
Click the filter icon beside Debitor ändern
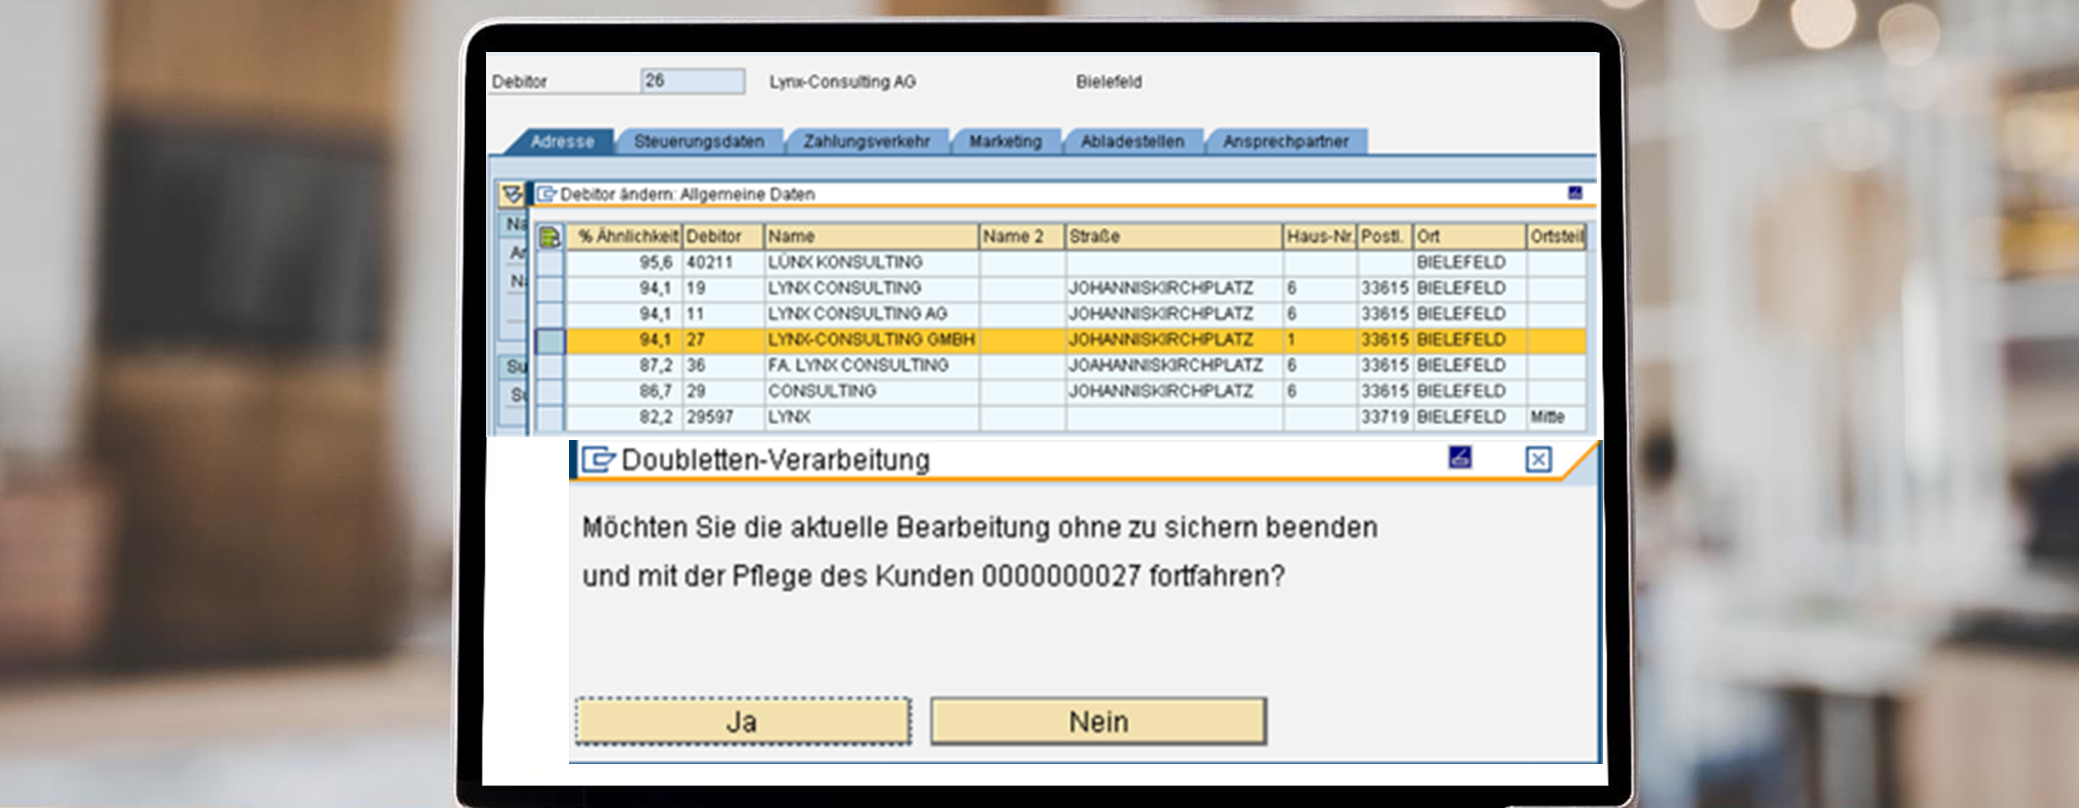(512, 194)
